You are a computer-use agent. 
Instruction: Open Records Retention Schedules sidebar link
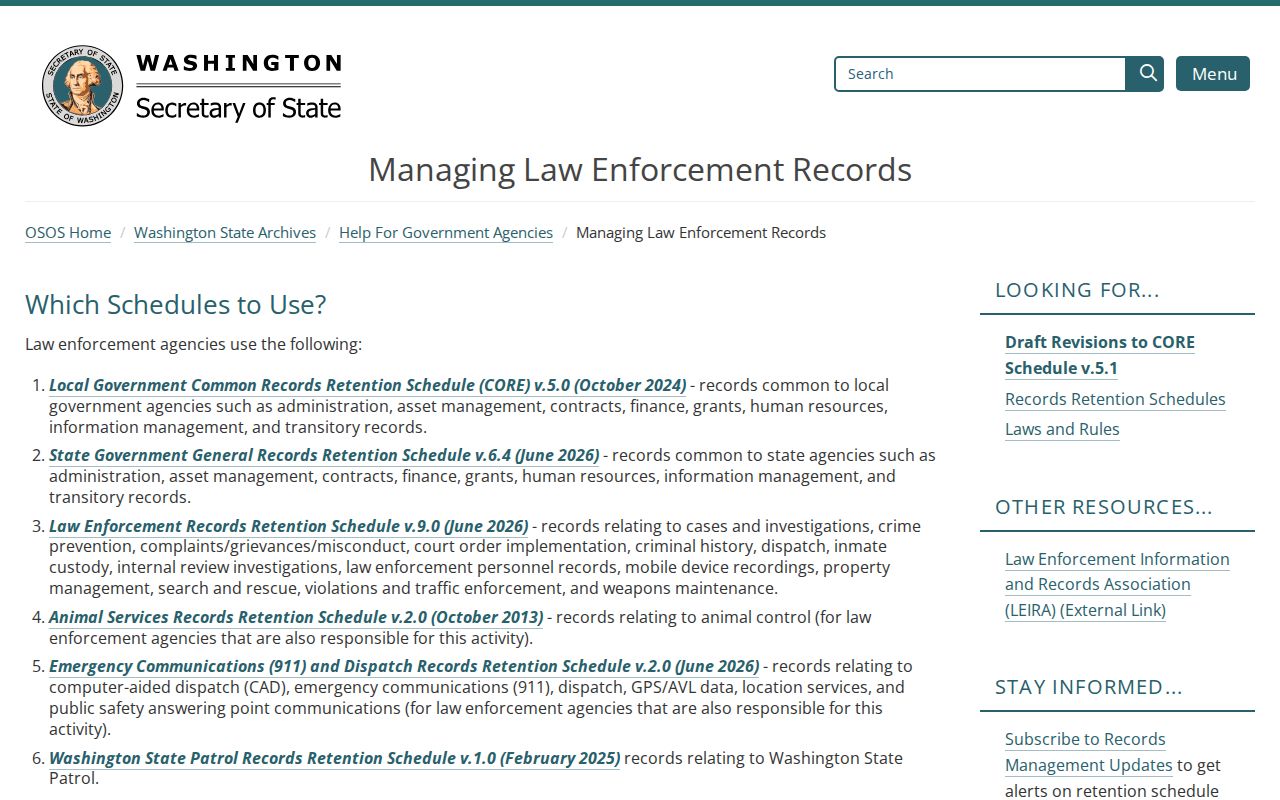(x=1115, y=399)
